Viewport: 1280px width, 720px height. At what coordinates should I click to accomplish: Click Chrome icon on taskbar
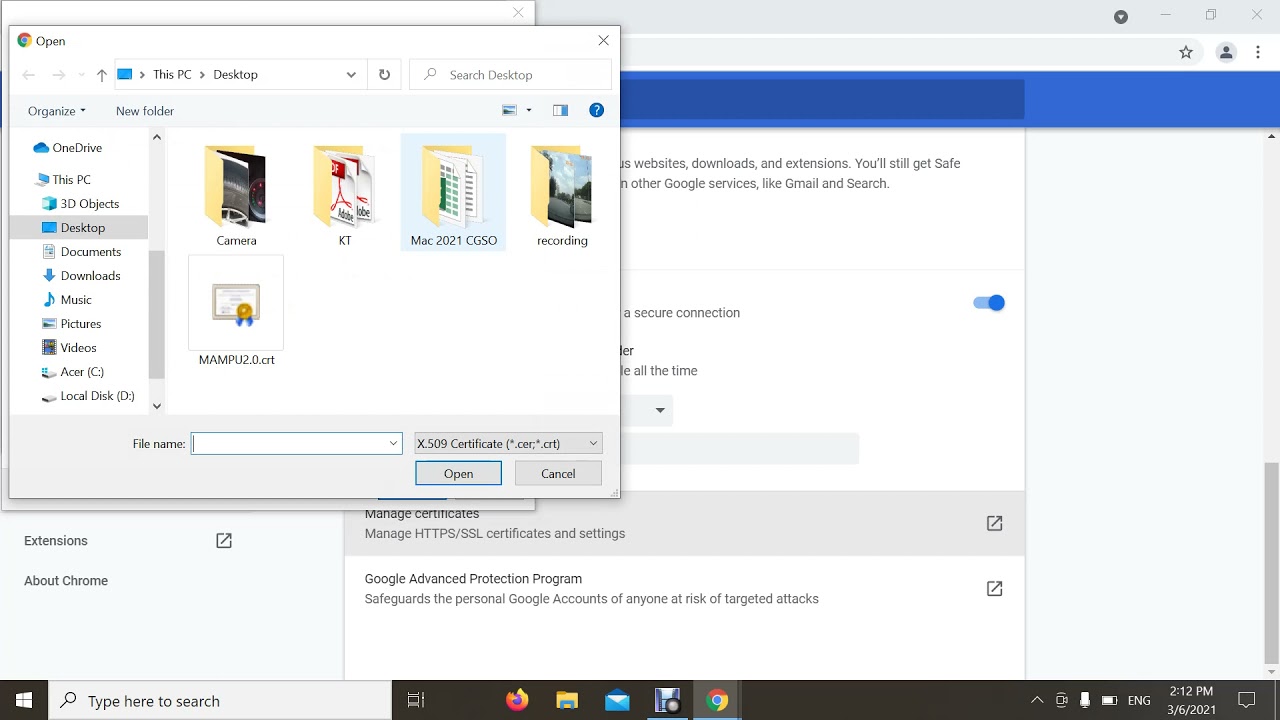click(717, 700)
